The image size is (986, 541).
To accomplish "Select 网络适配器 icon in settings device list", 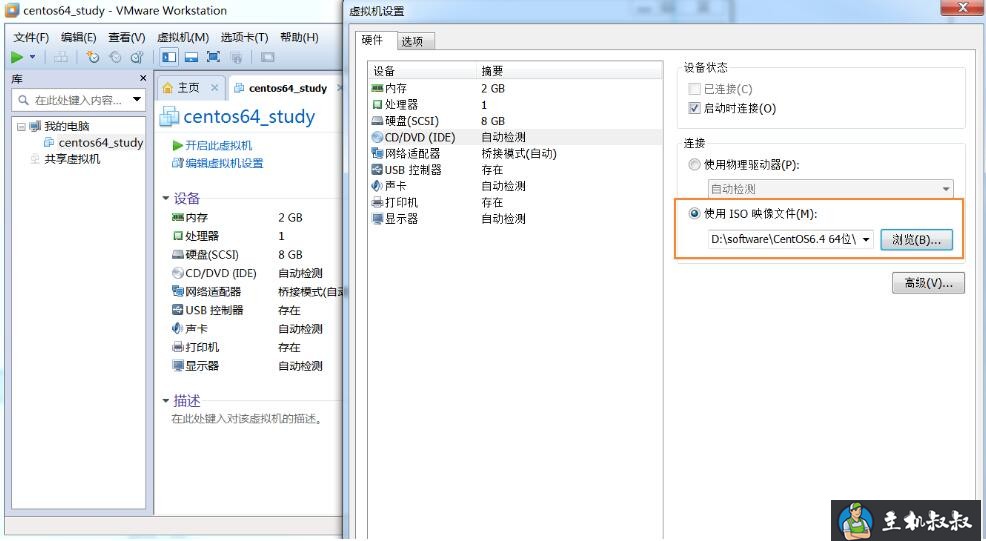I will (x=377, y=153).
